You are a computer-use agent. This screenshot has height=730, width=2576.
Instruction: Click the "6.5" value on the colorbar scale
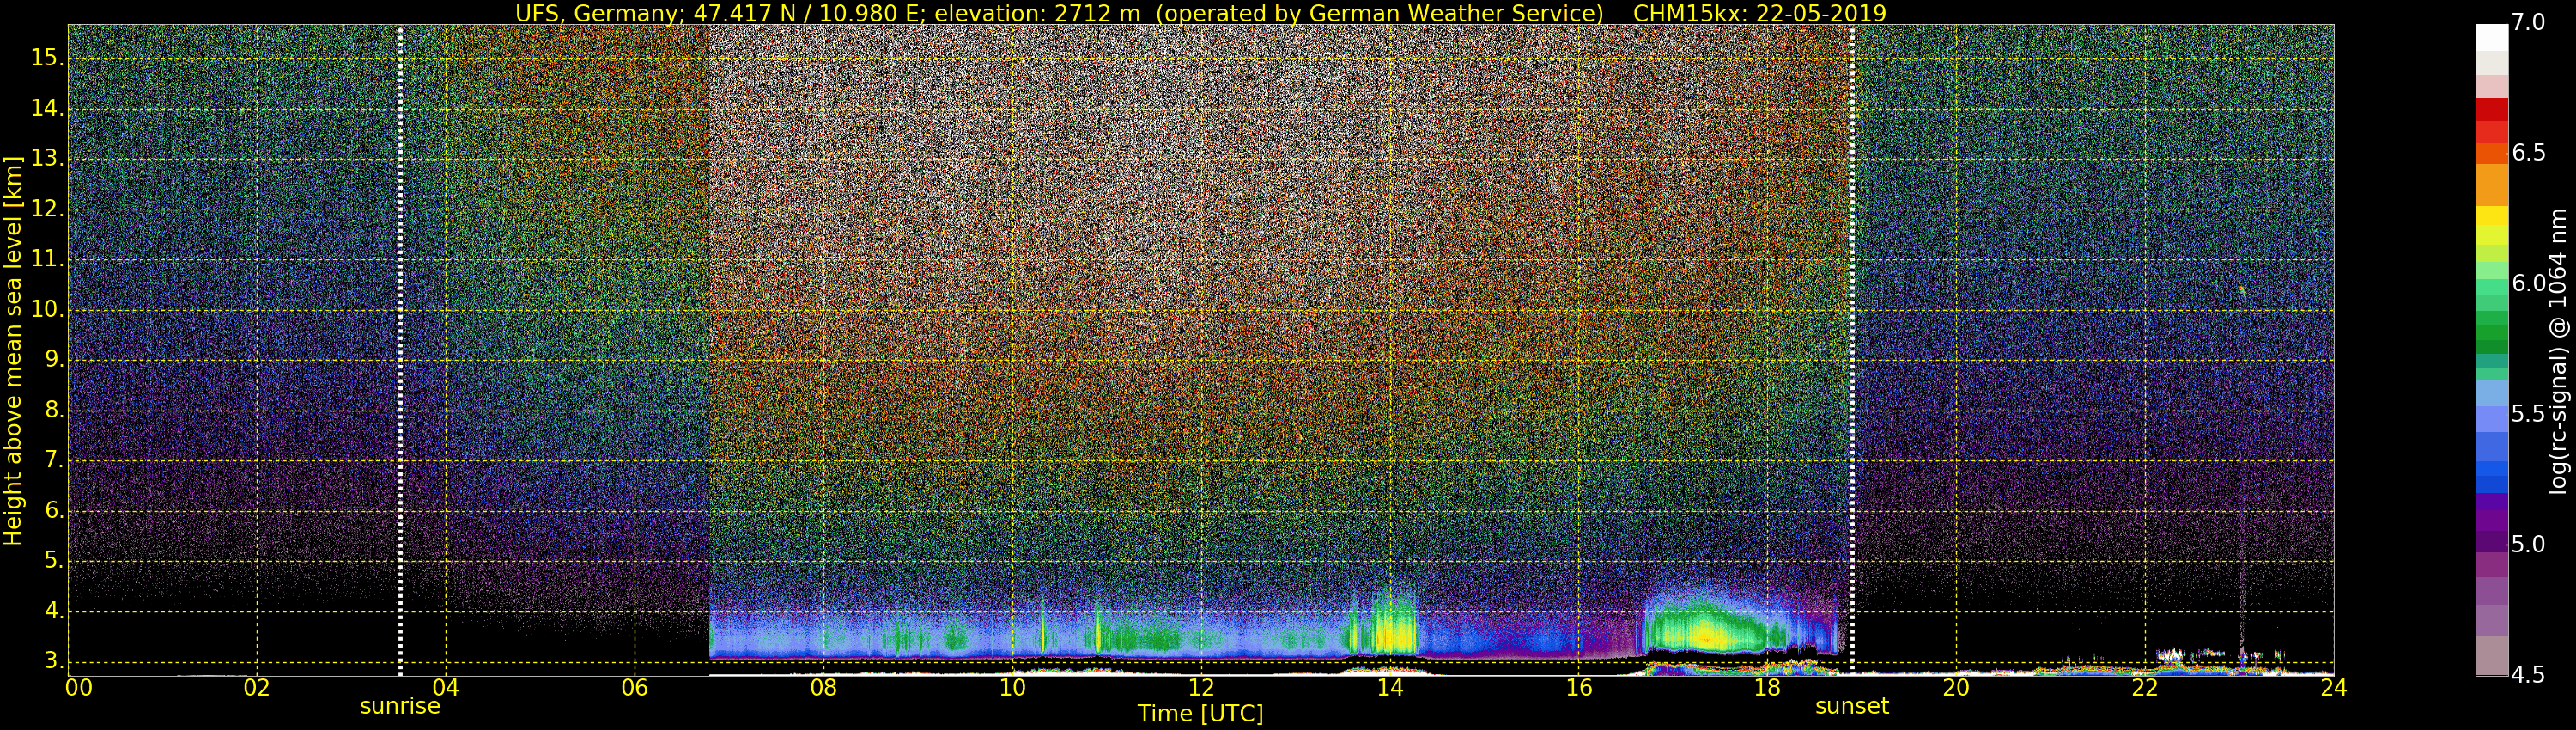(x=2528, y=153)
